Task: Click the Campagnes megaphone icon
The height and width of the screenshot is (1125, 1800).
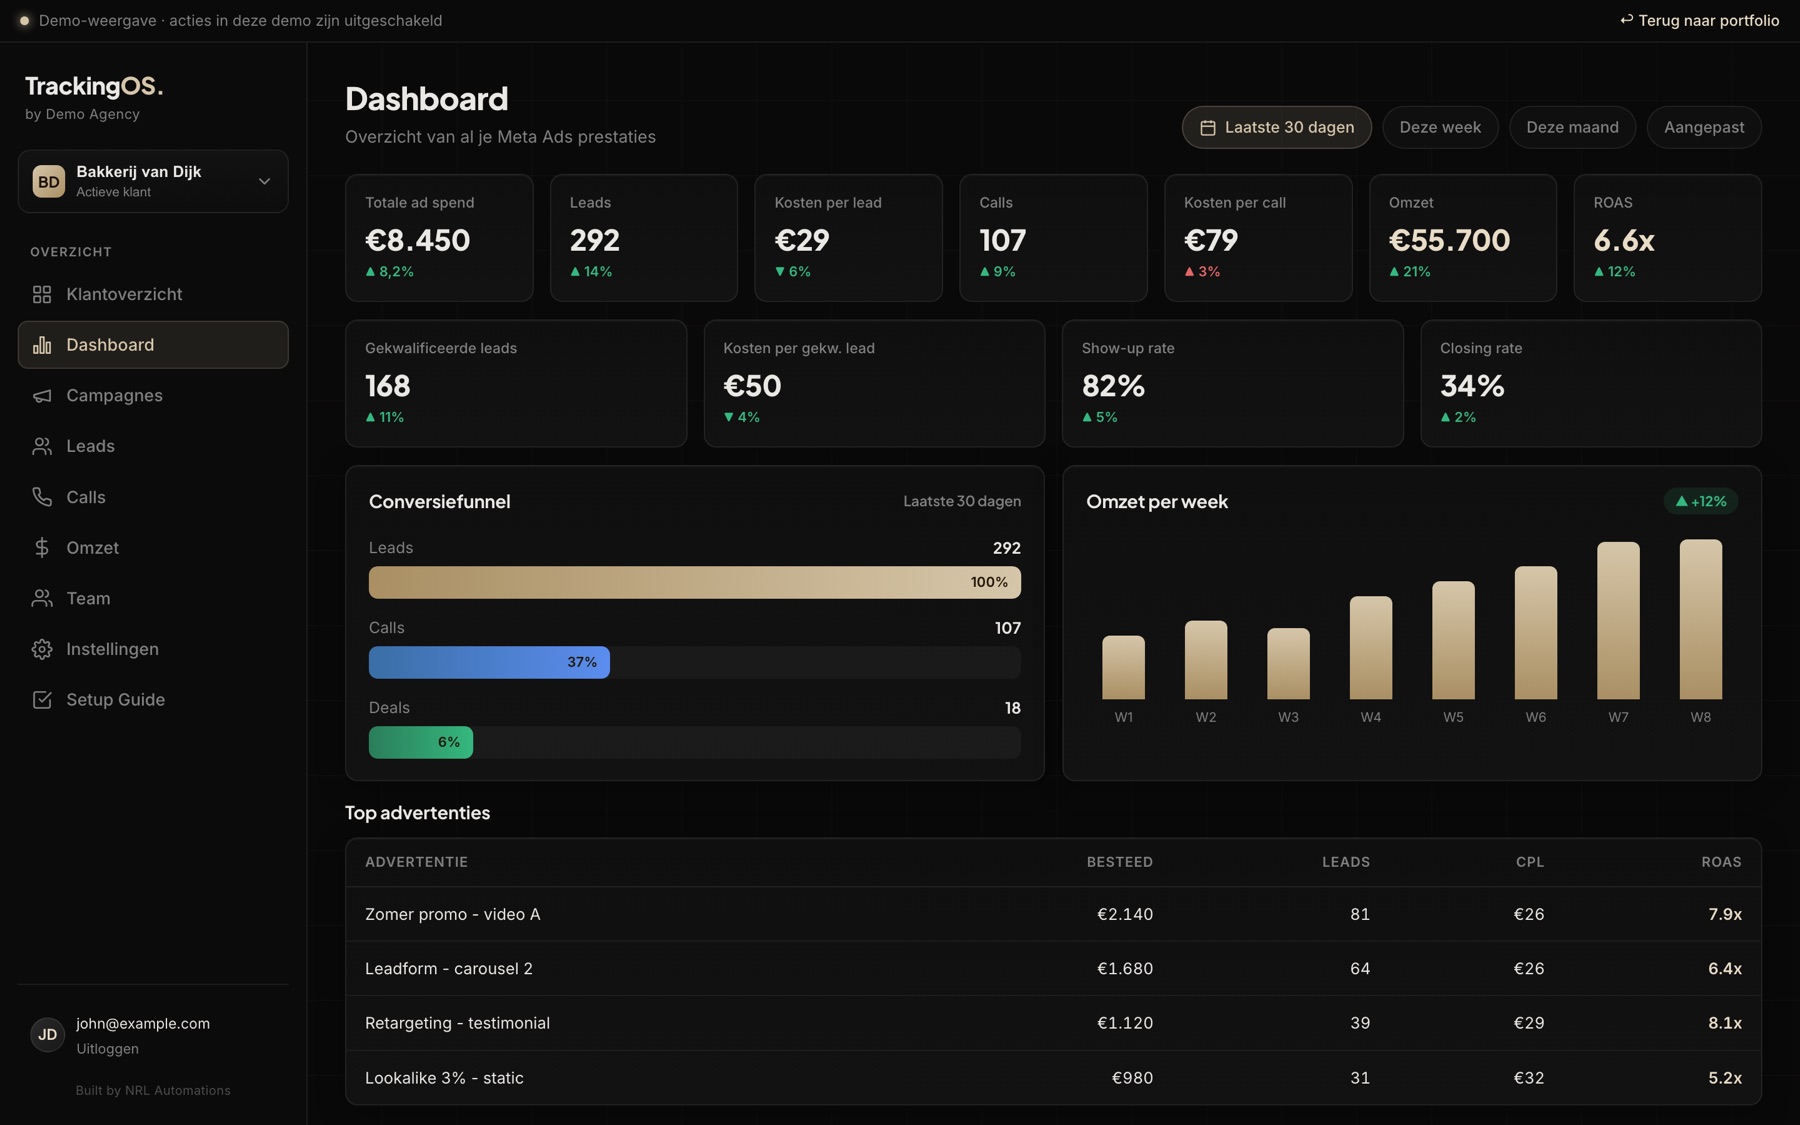Action: pyautogui.click(x=42, y=396)
